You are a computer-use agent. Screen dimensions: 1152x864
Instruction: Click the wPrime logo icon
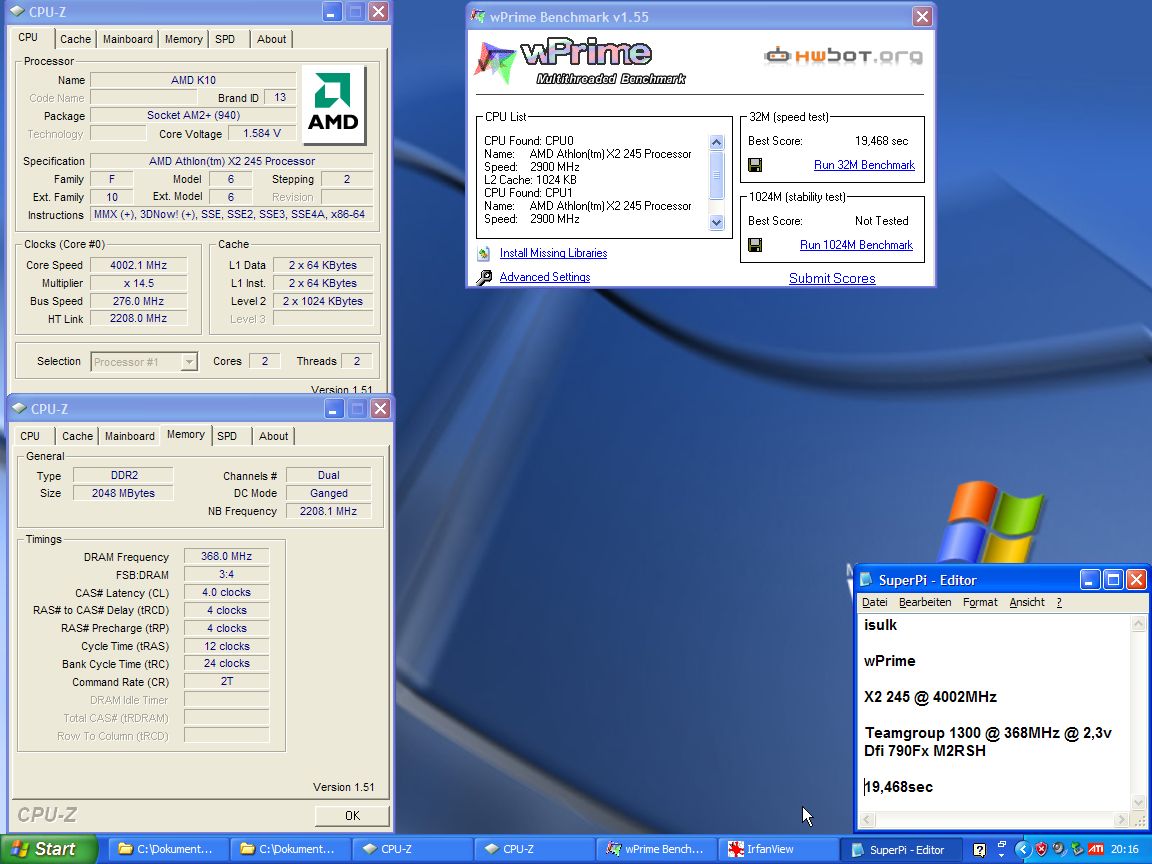pos(494,62)
